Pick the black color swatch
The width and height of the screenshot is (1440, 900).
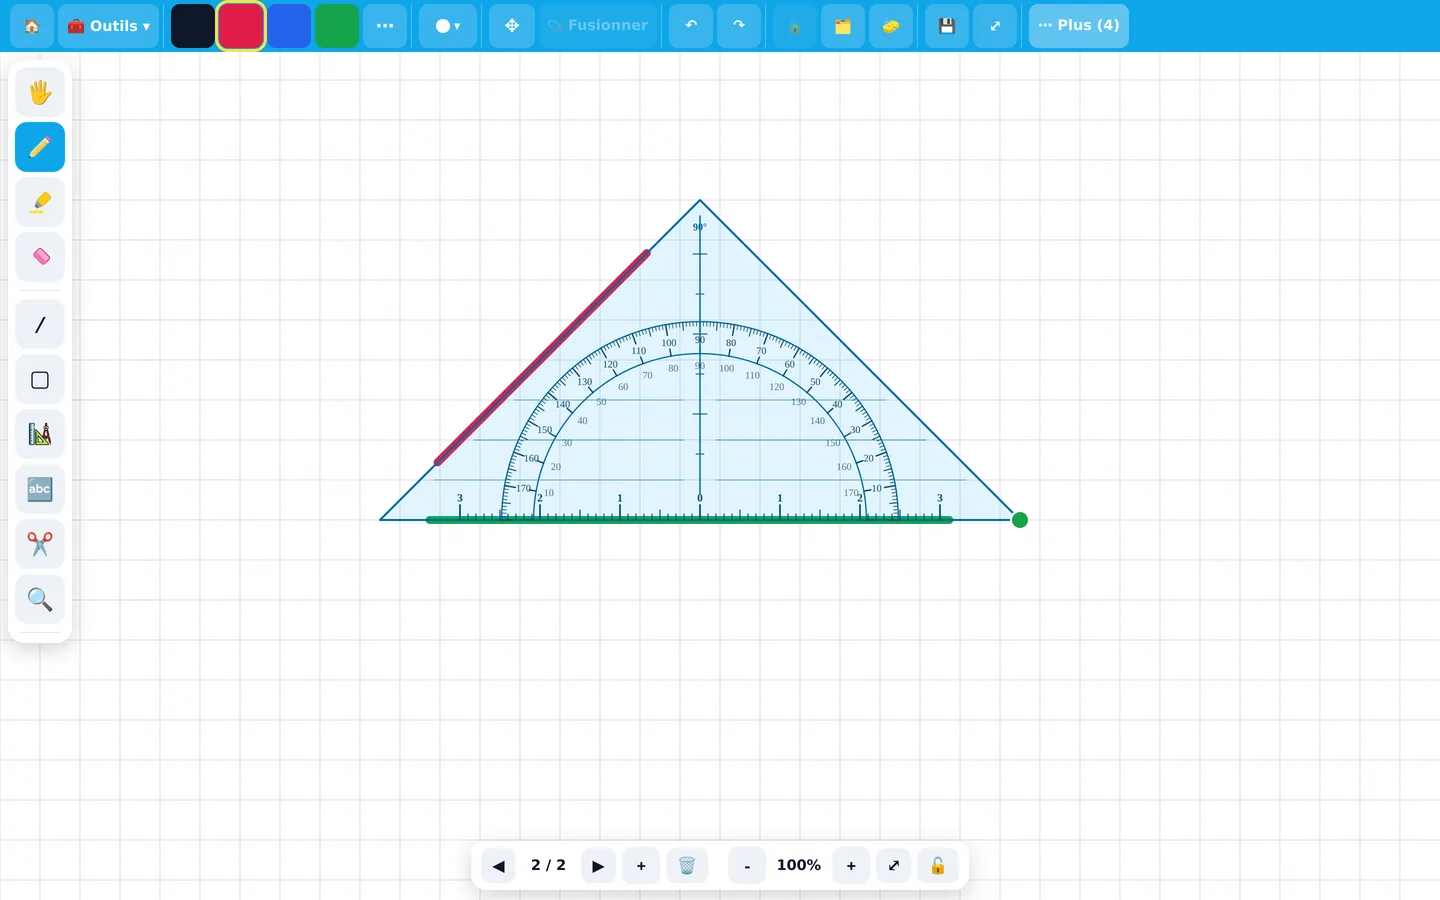[x=193, y=26]
